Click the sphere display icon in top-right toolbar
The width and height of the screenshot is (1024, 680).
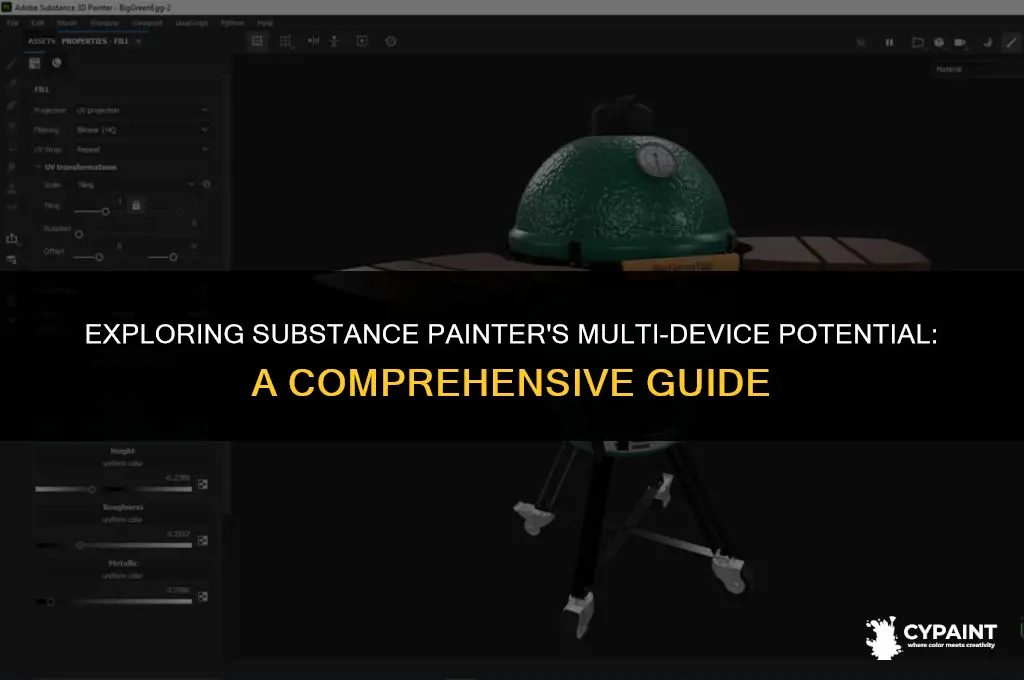click(938, 42)
